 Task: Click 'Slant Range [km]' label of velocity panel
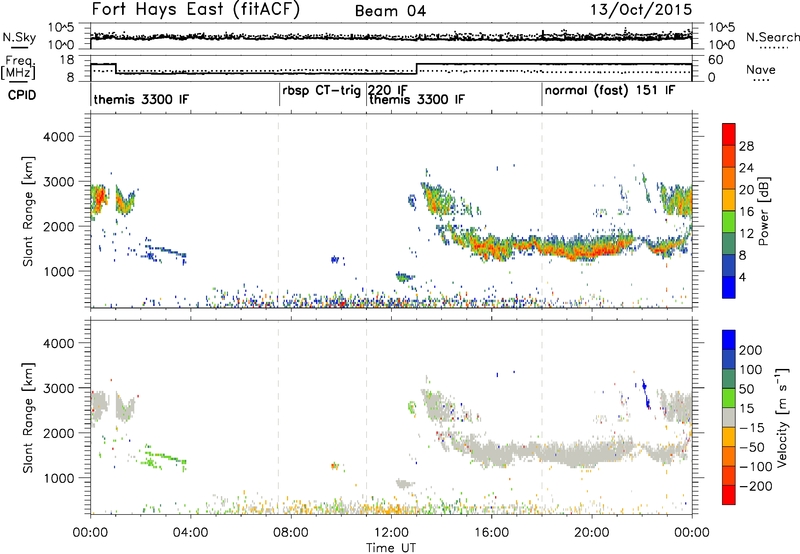28,418
